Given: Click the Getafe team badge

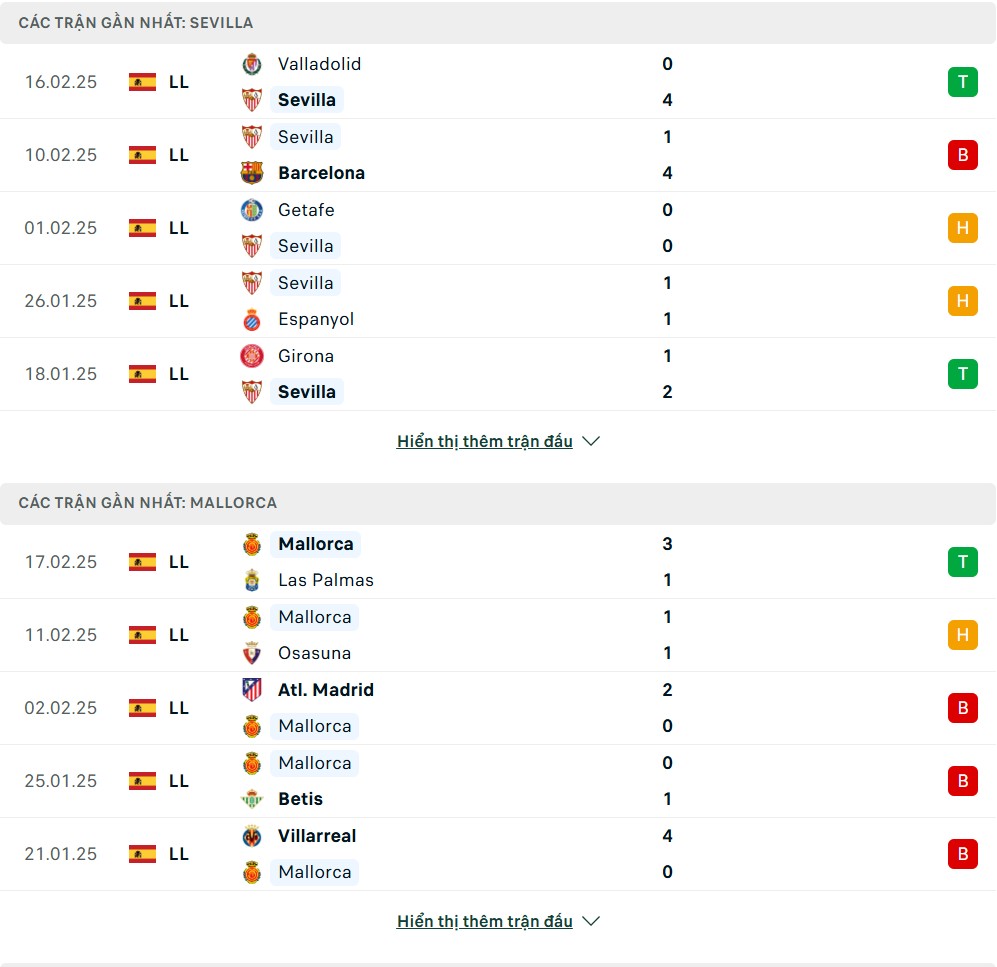Looking at the screenshot, I should coord(252,210).
